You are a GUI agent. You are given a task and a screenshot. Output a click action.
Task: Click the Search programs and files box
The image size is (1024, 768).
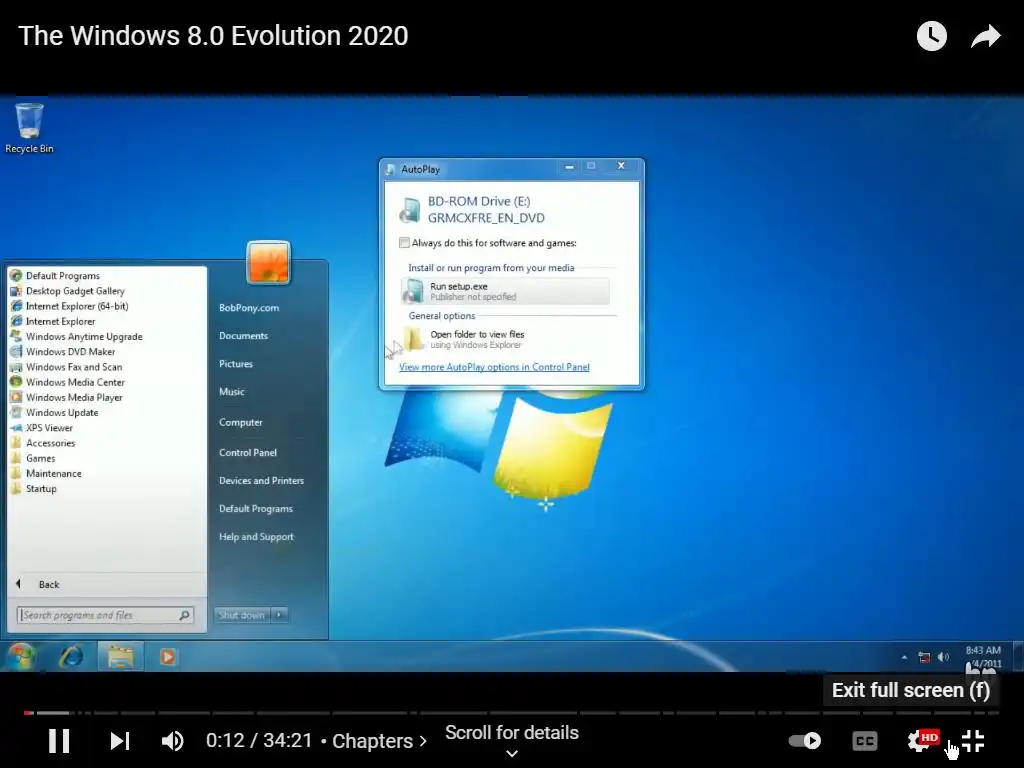coord(105,615)
